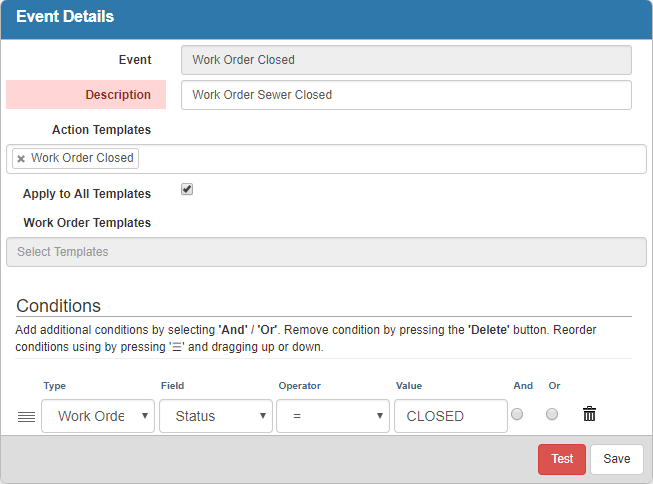Open the Type dropdown showing Work Order
653x484 pixels.
tap(98, 416)
